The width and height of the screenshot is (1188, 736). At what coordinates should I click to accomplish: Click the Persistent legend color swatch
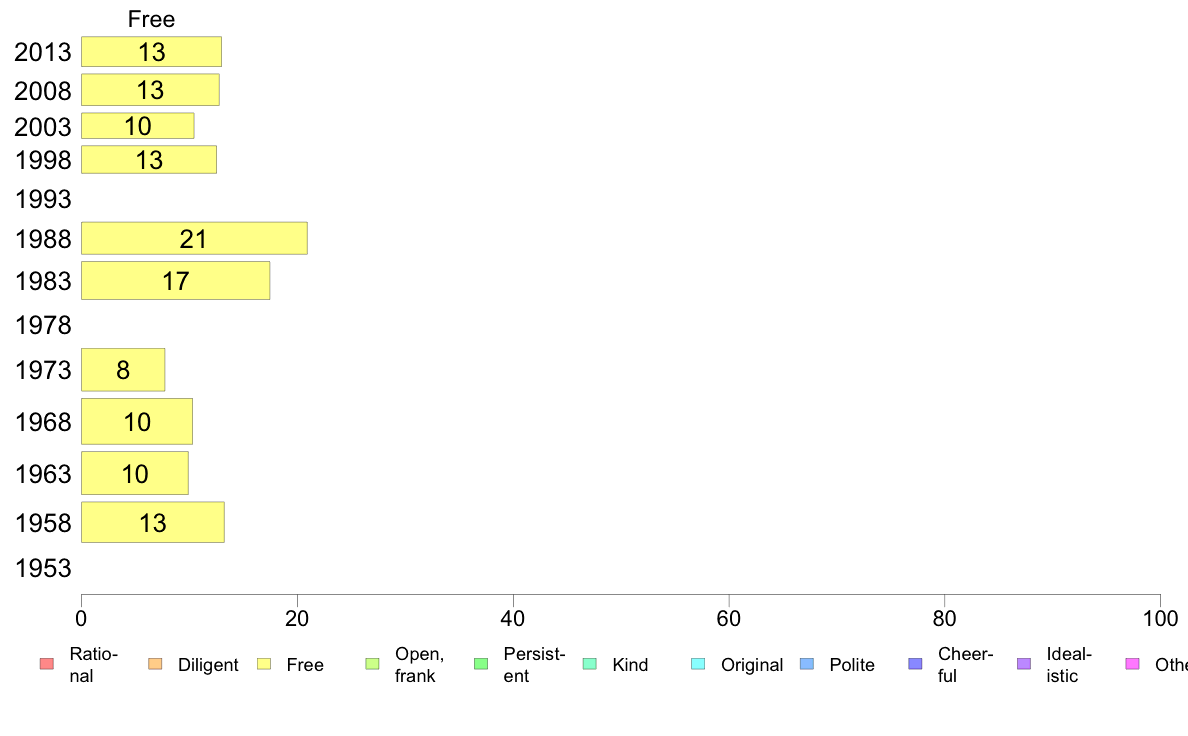point(481,664)
